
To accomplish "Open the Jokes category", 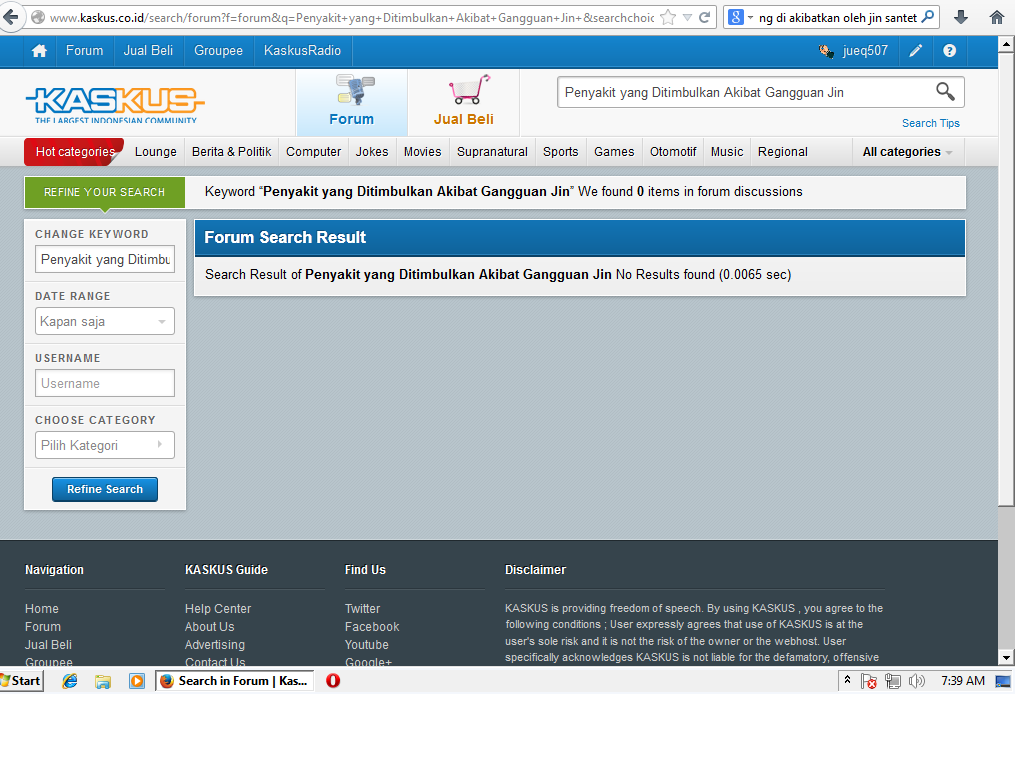I will click(x=372, y=152).
